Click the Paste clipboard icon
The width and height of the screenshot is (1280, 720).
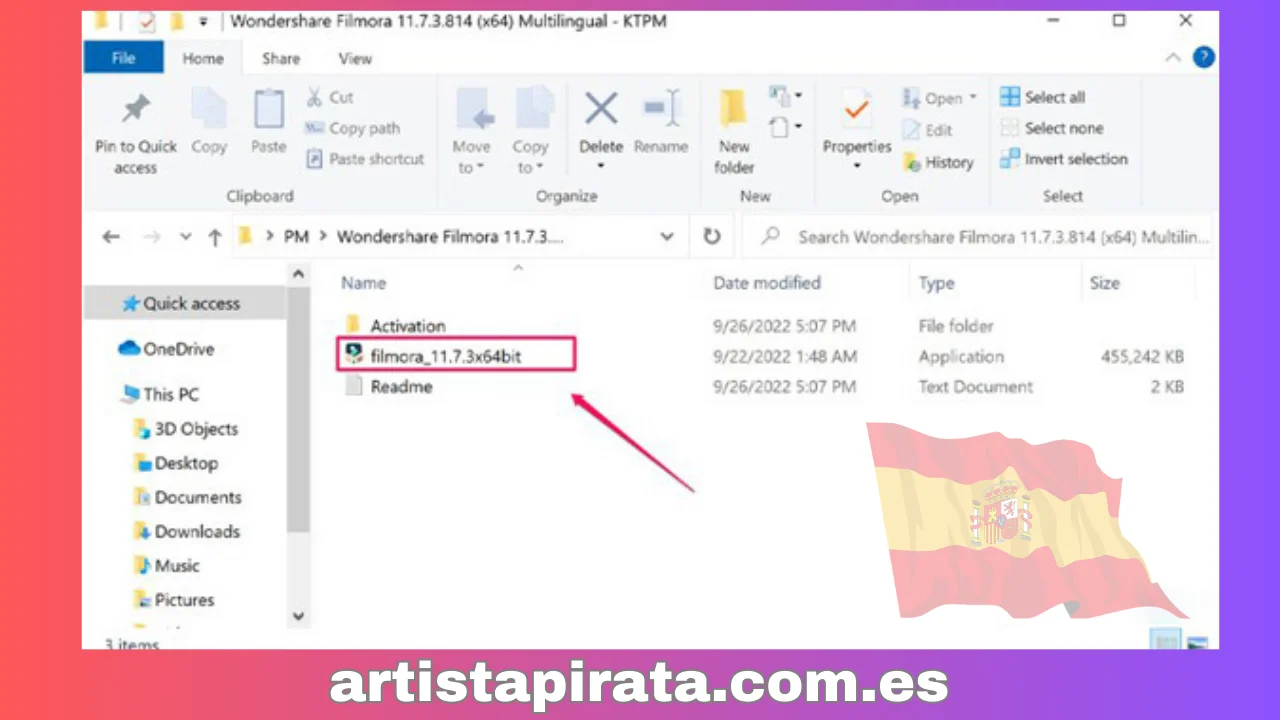point(268,108)
